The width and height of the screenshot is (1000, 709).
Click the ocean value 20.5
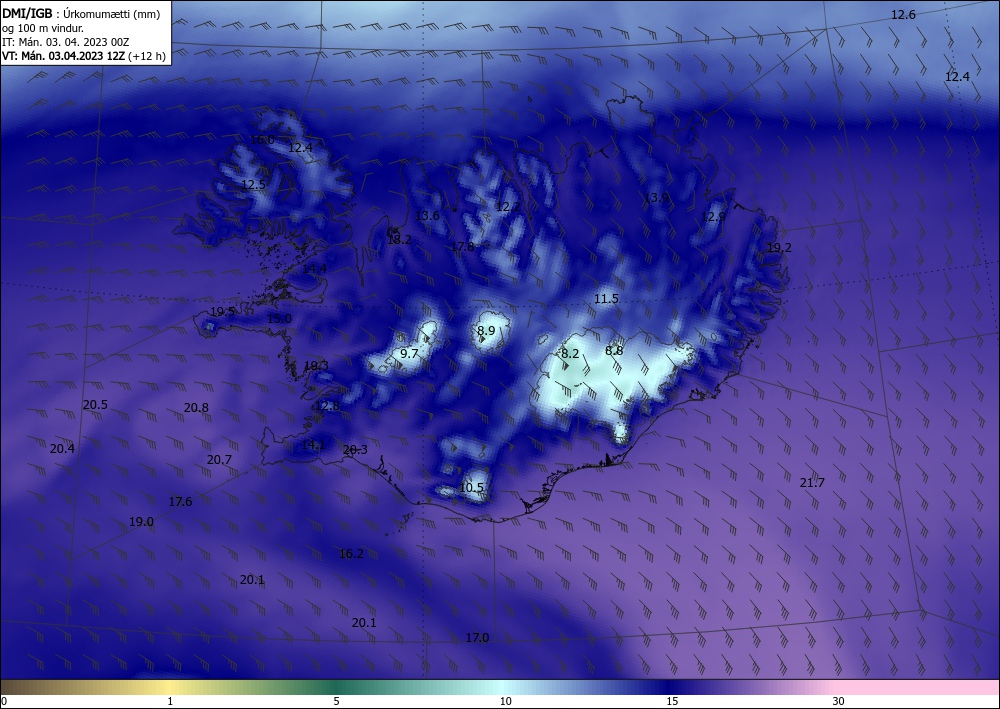tap(95, 405)
